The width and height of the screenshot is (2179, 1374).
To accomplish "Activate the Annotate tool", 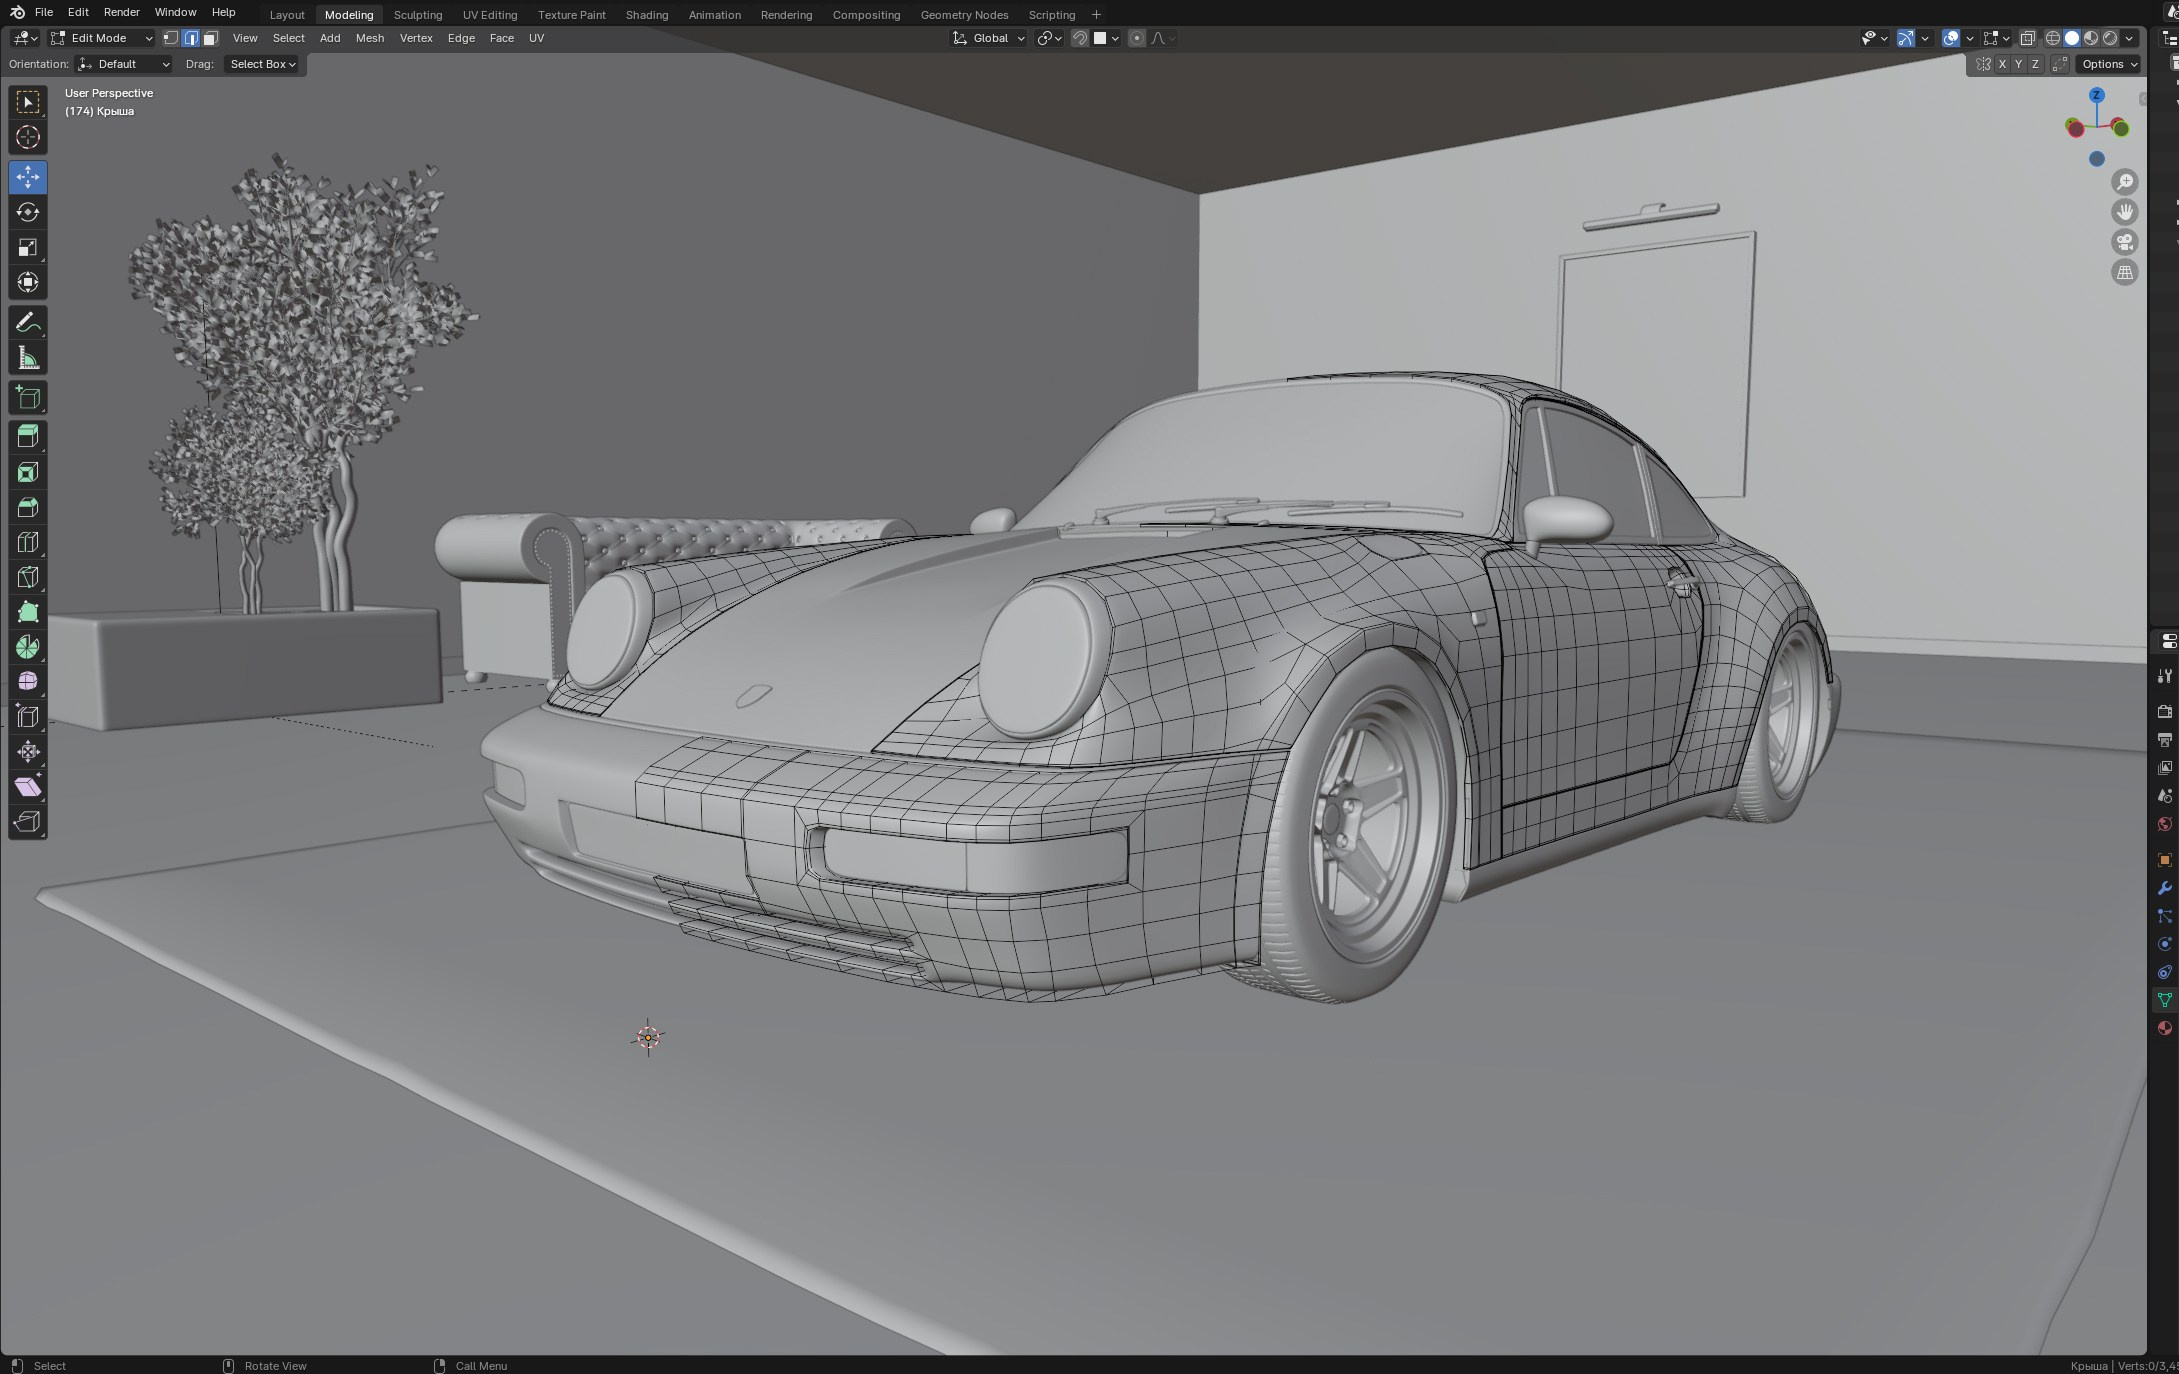I will pyautogui.click(x=28, y=322).
